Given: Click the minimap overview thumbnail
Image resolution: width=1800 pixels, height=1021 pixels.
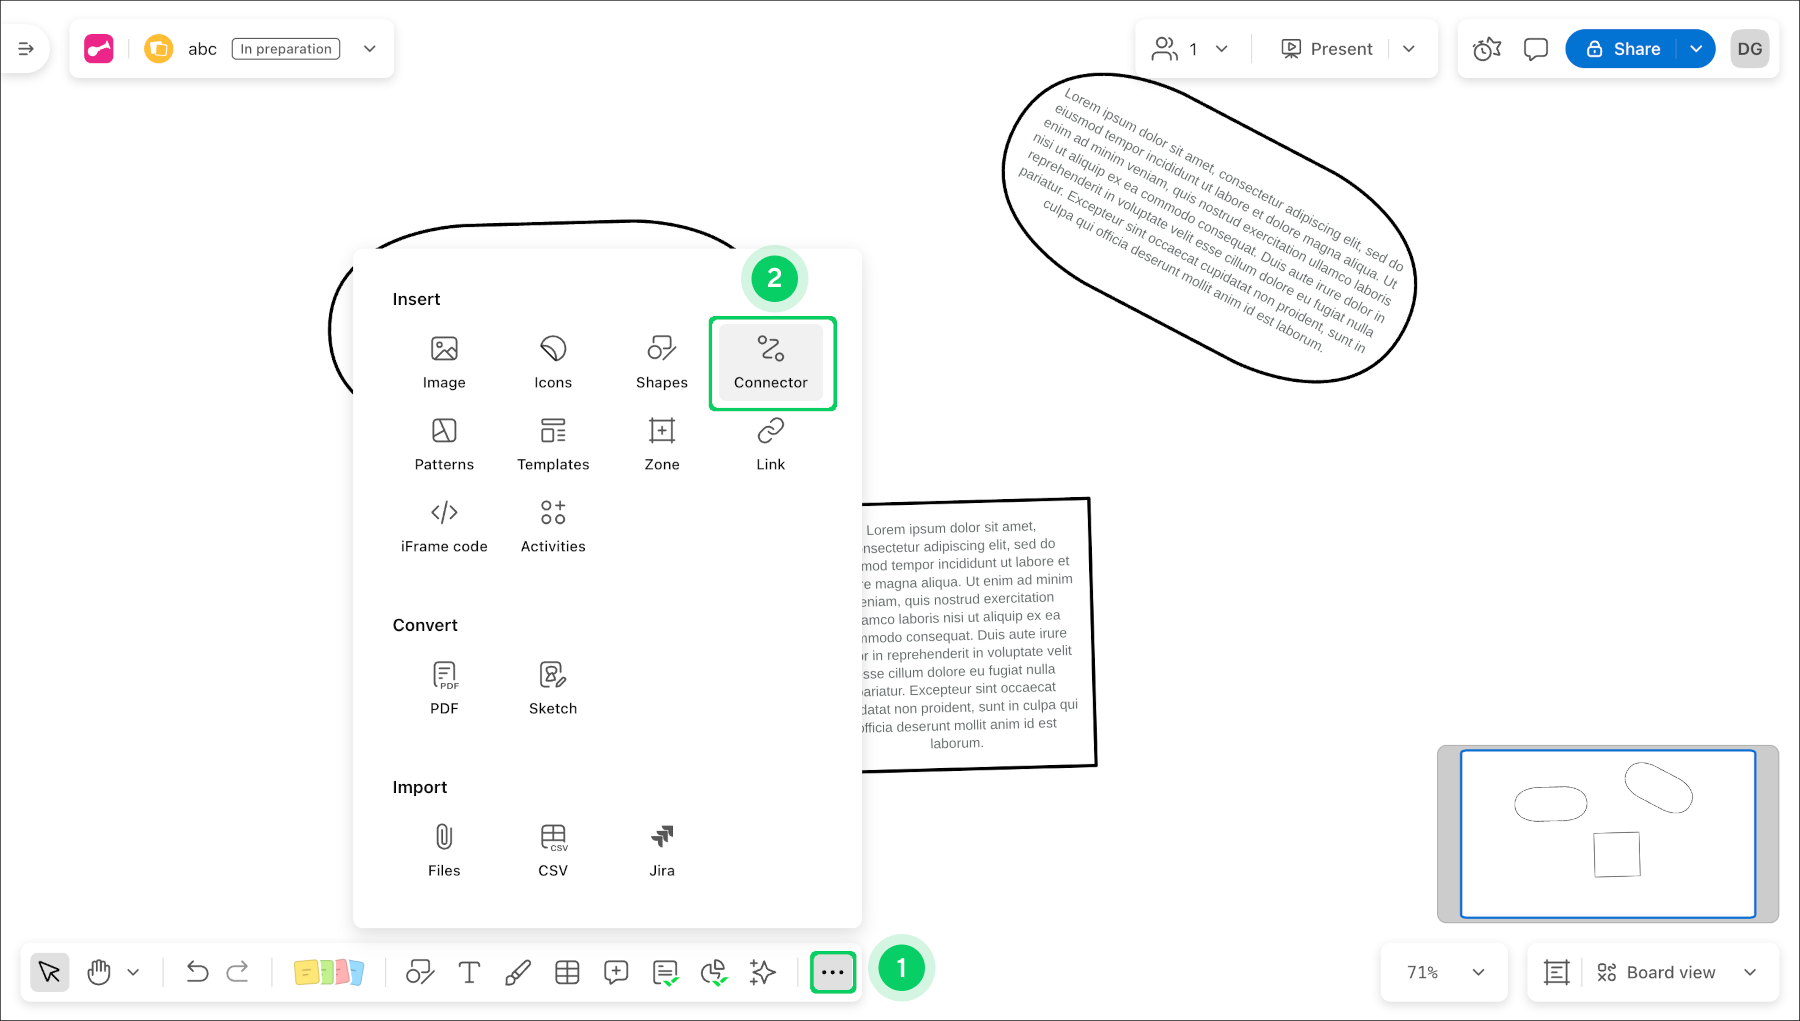Looking at the screenshot, I should click(1608, 833).
